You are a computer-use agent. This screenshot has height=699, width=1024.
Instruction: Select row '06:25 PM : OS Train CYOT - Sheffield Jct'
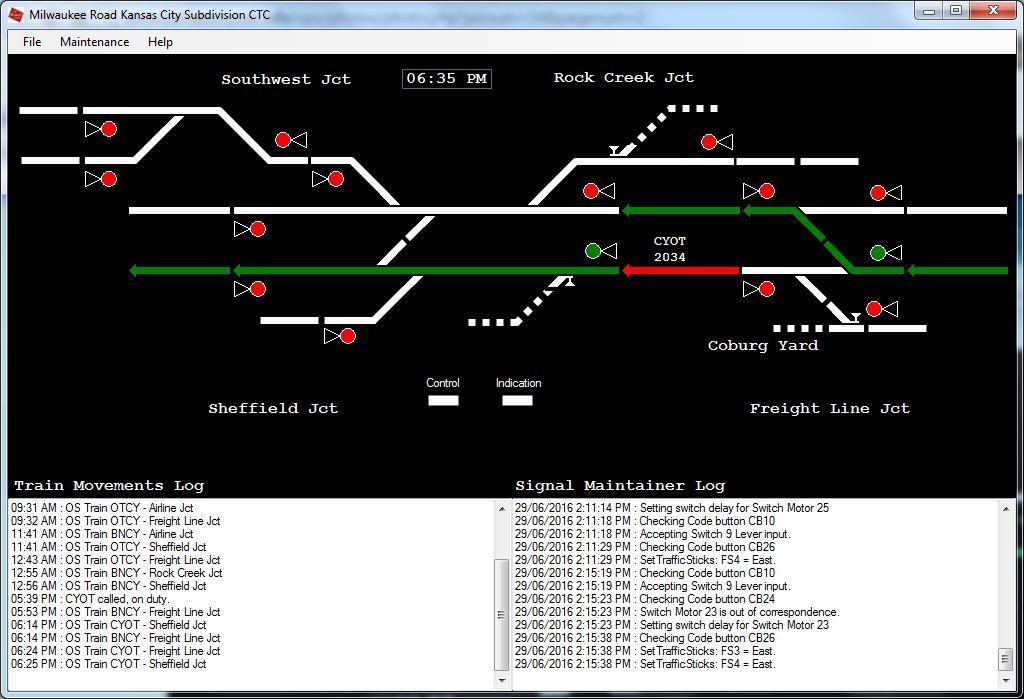point(108,664)
